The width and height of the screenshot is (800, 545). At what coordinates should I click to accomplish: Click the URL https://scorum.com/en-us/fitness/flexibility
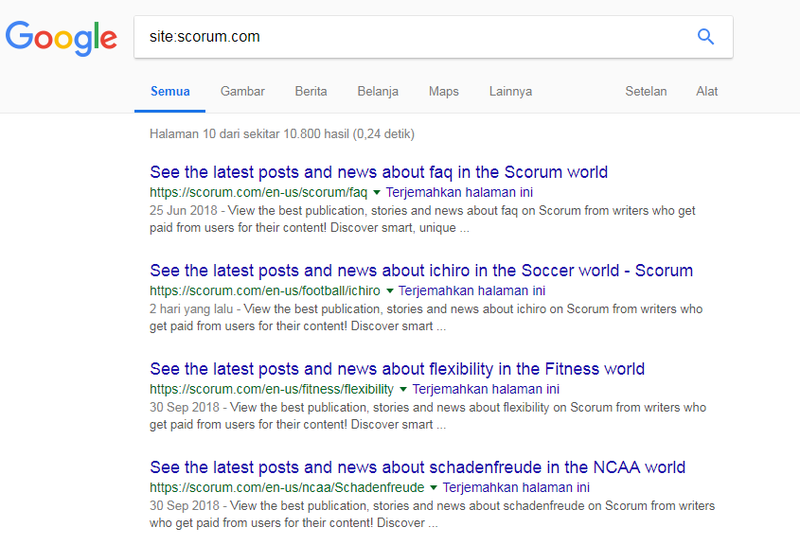(x=271, y=389)
